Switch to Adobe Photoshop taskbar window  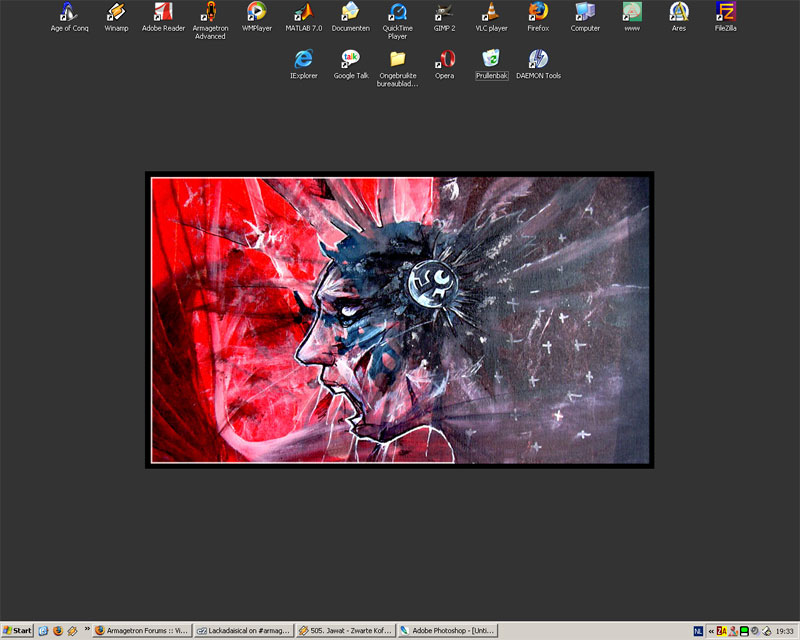tap(446, 631)
